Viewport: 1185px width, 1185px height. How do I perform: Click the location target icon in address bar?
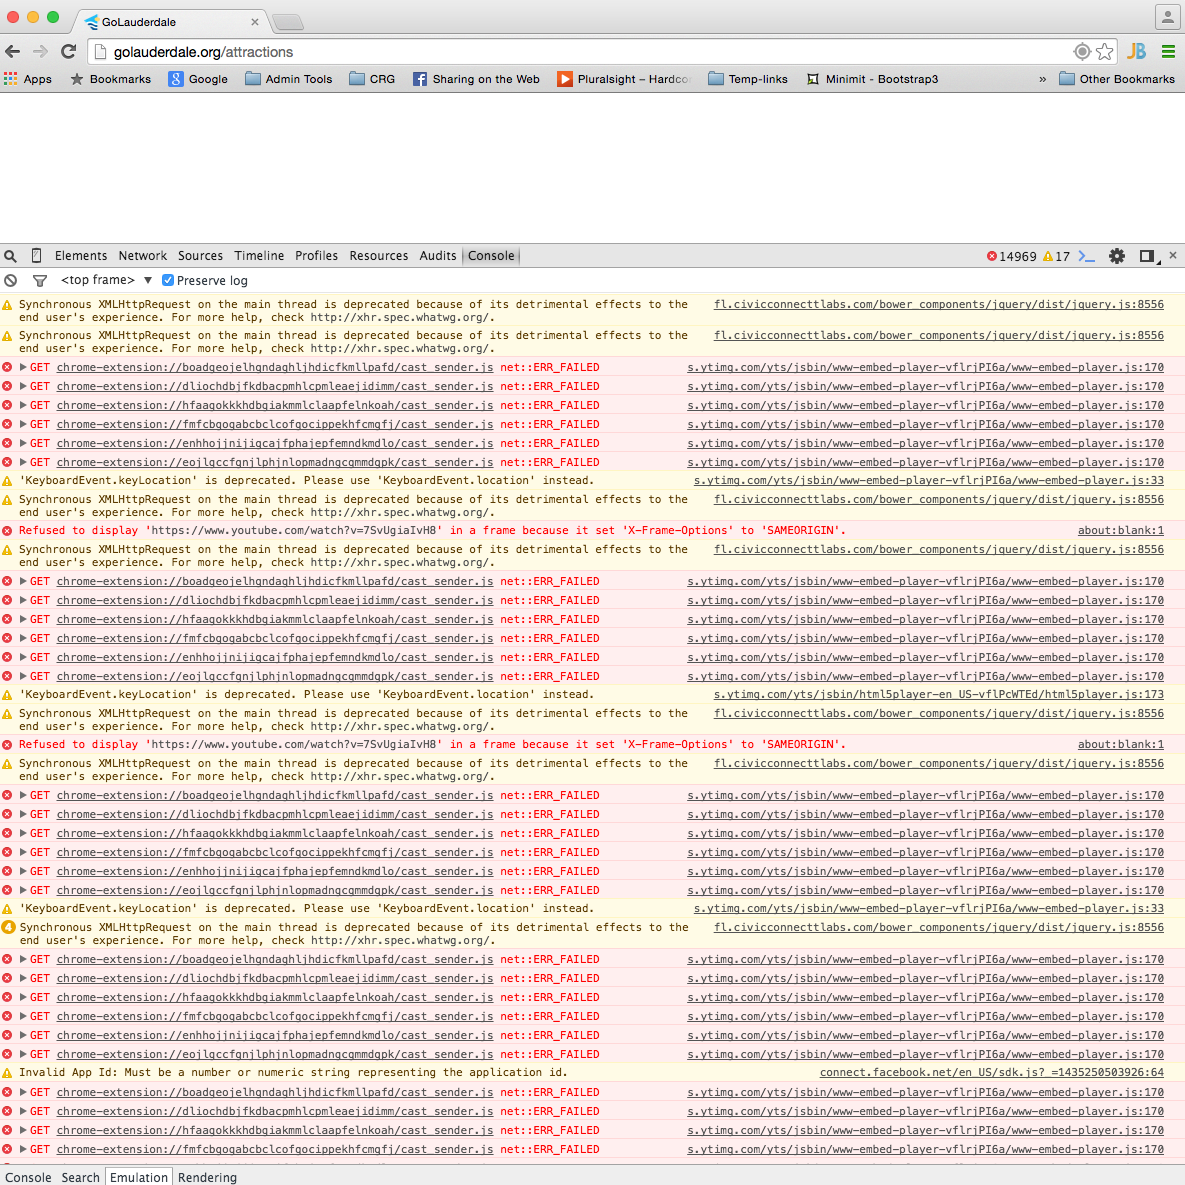(x=1082, y=51)
